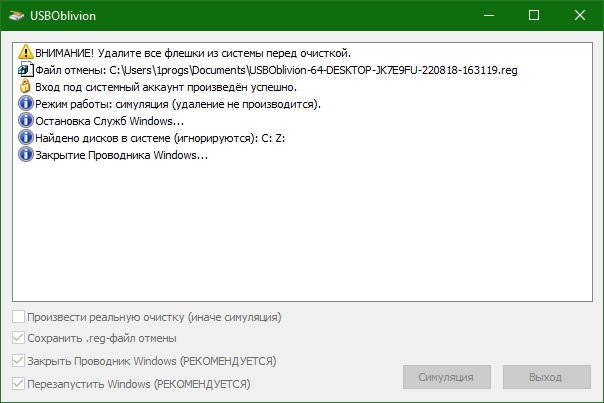This screenshot has height=403, width=604.
Task: Click info icon beside Найдено дисков в системе
Action: (26, 137)
